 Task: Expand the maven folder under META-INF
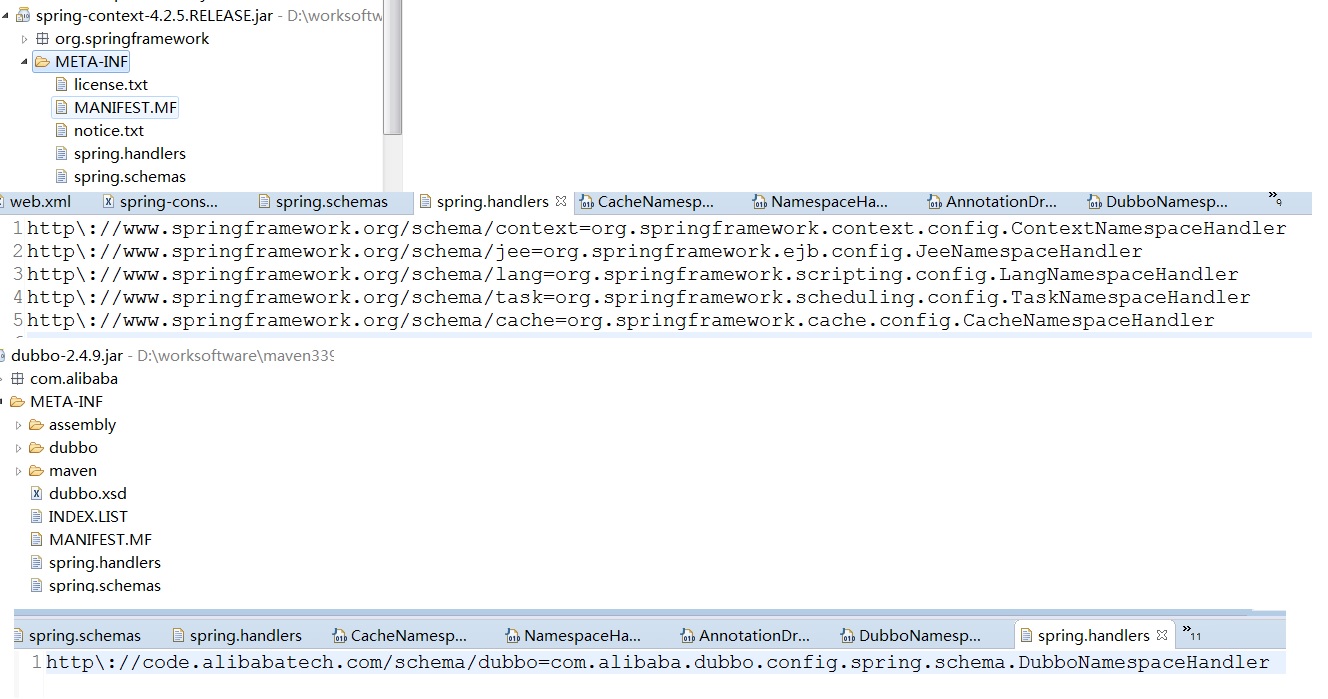point(18,471)
